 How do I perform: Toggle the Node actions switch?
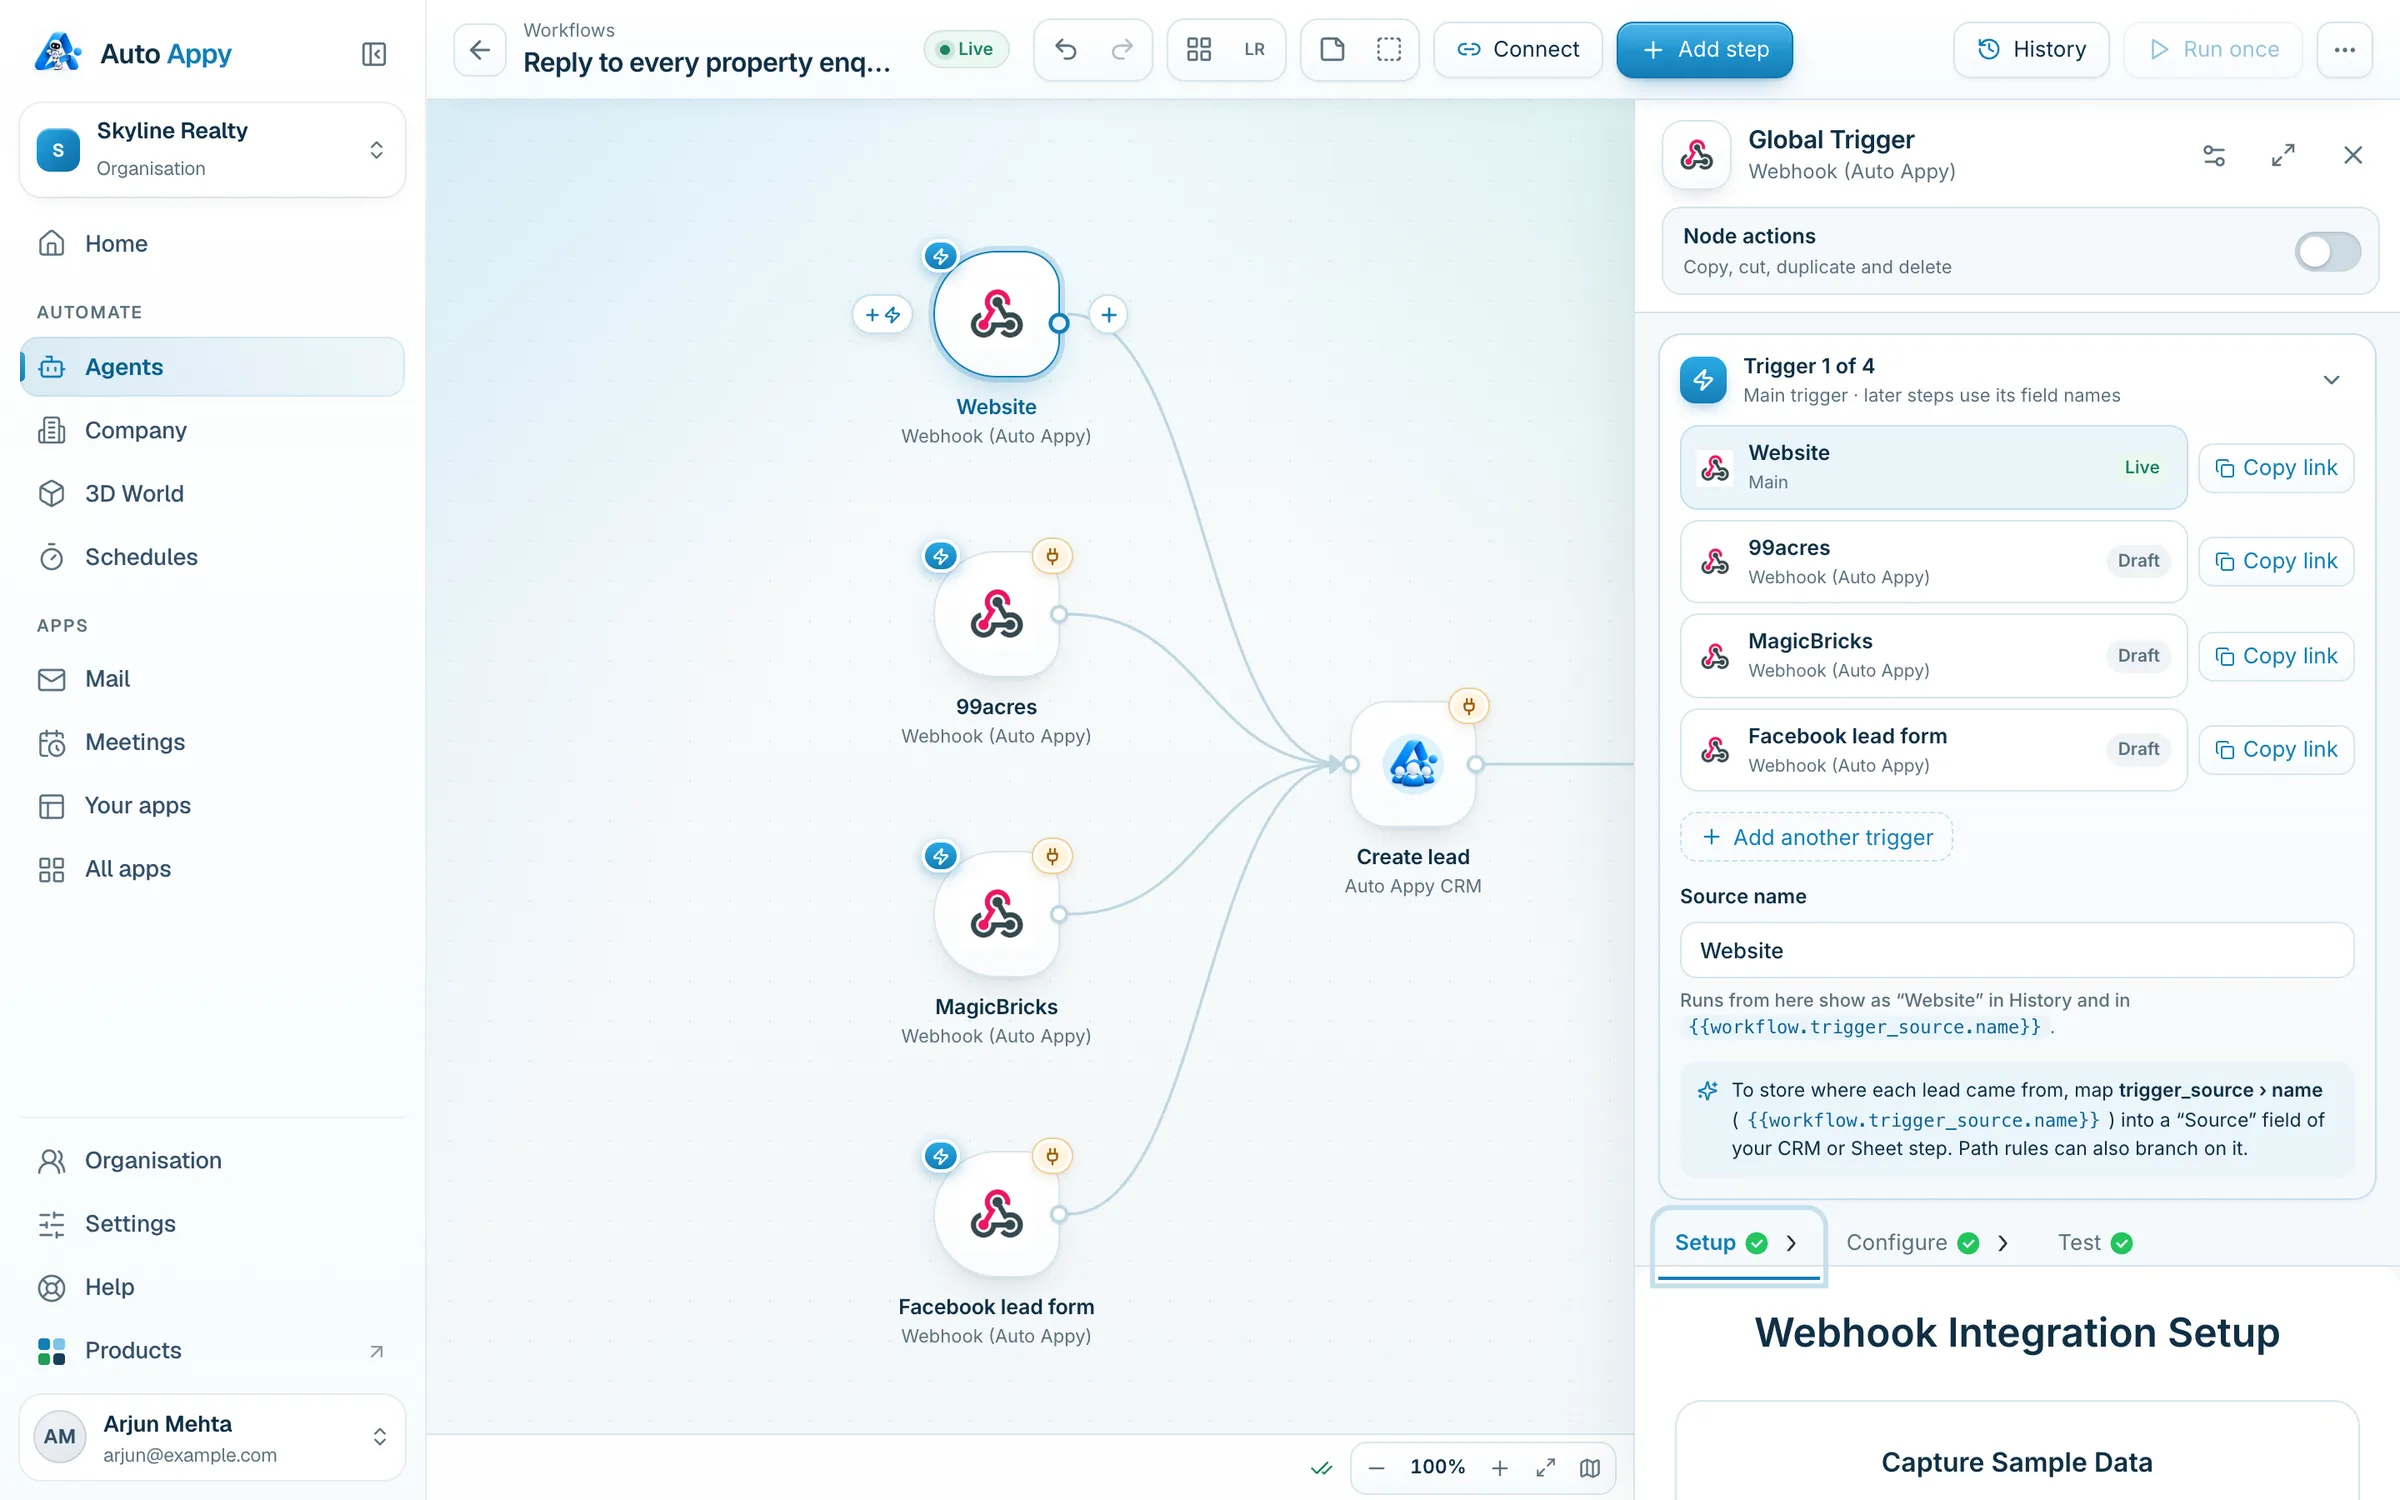coord(2328,251)
